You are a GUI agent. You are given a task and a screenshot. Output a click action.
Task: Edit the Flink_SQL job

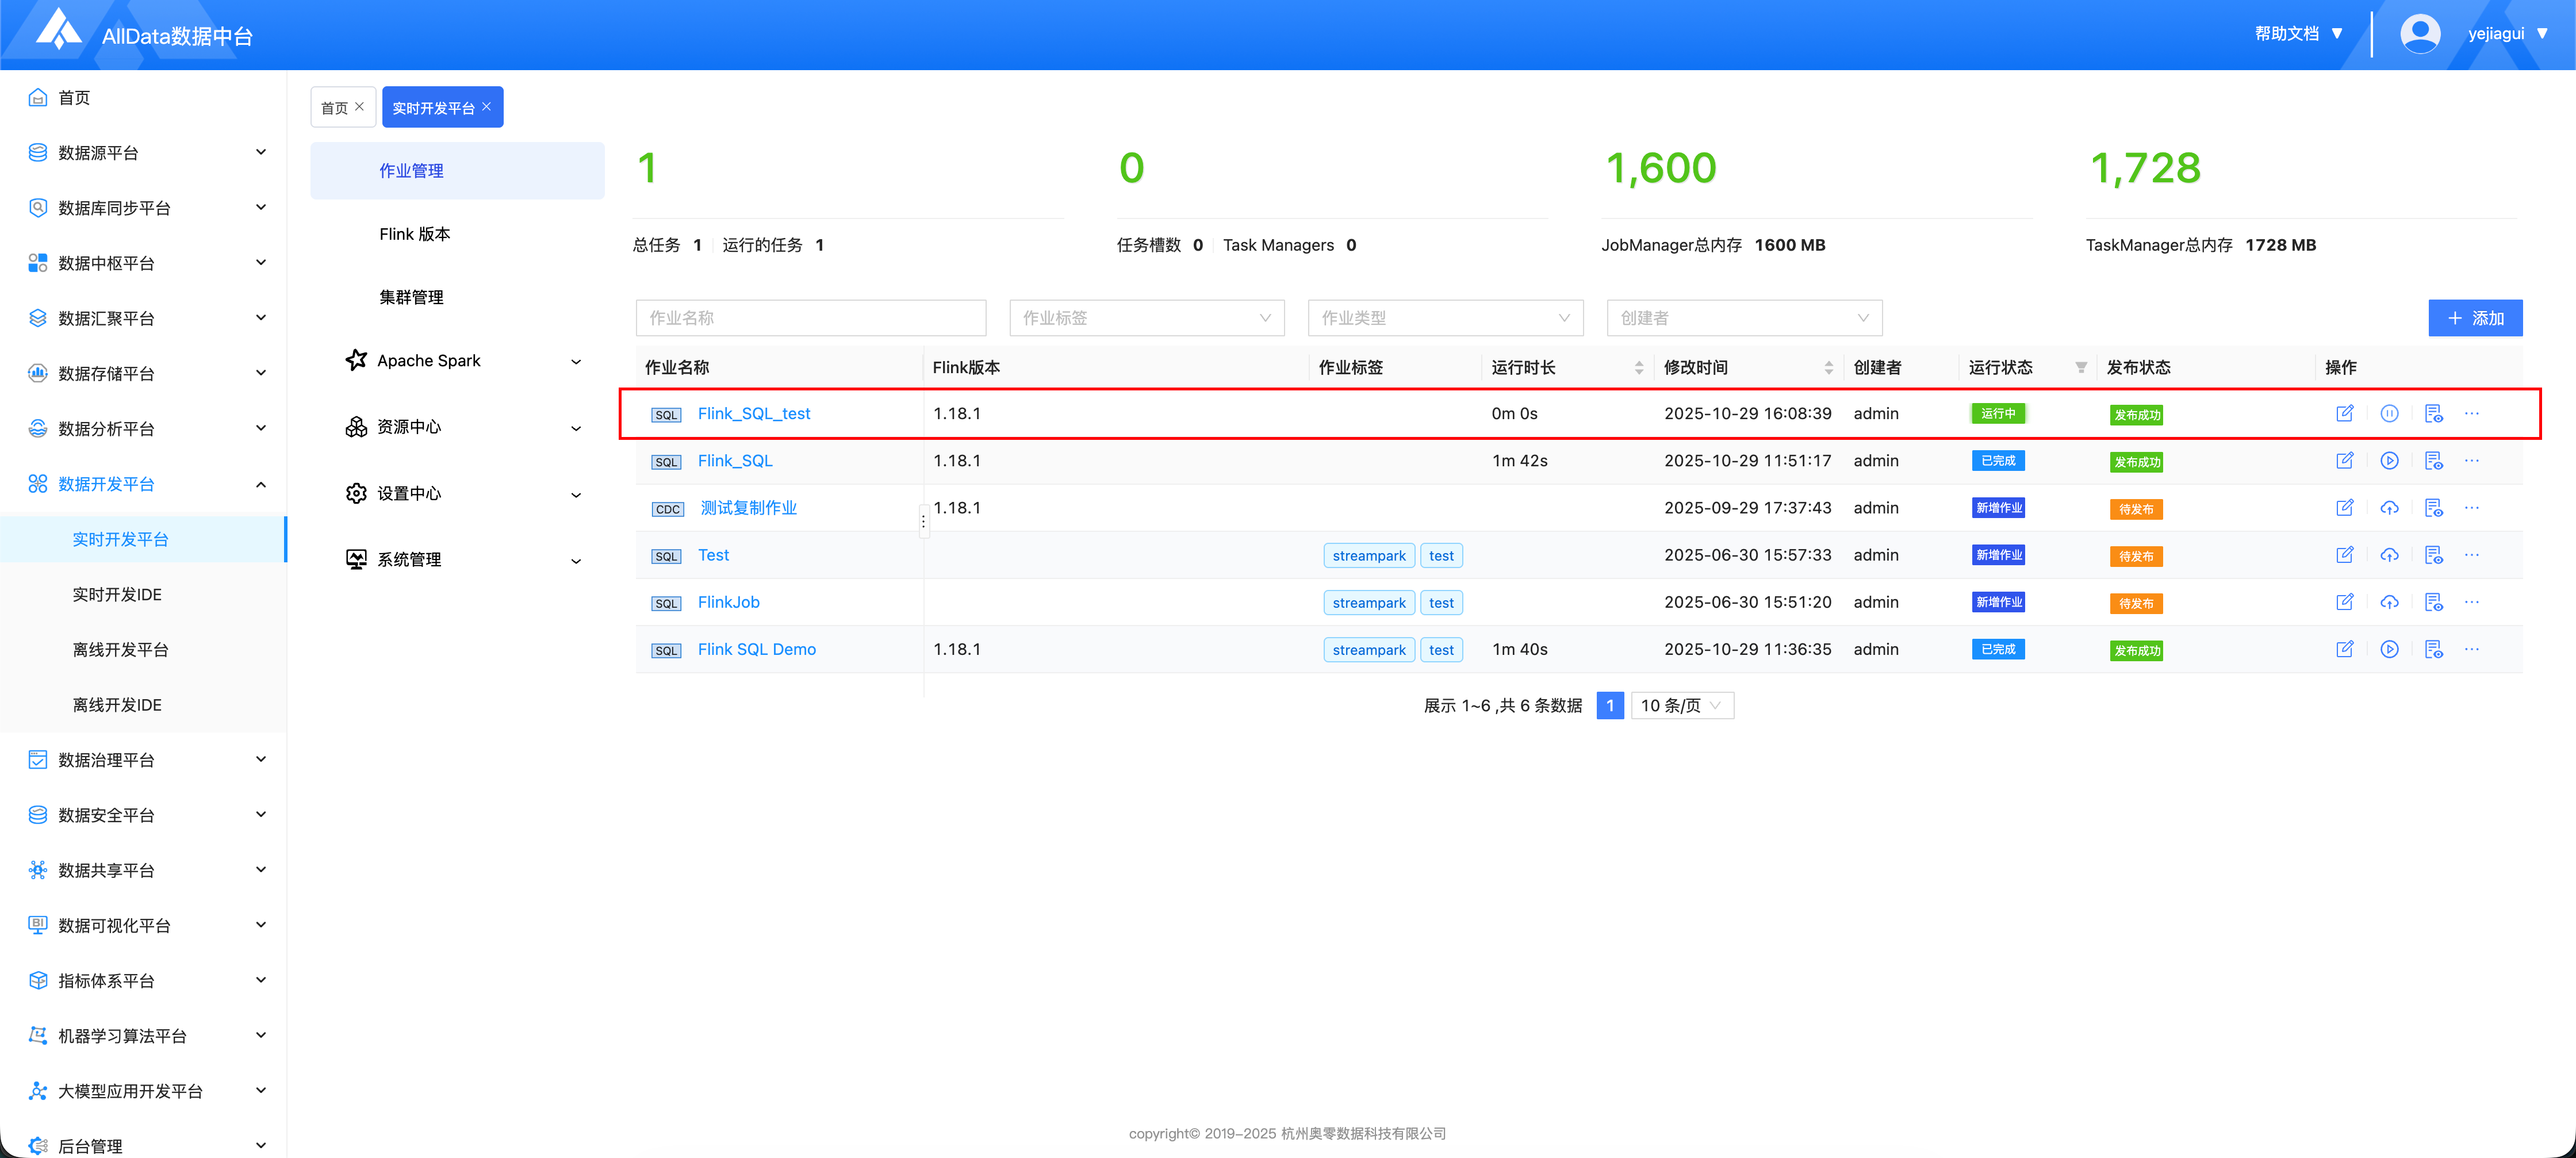tap(2344, 461)
